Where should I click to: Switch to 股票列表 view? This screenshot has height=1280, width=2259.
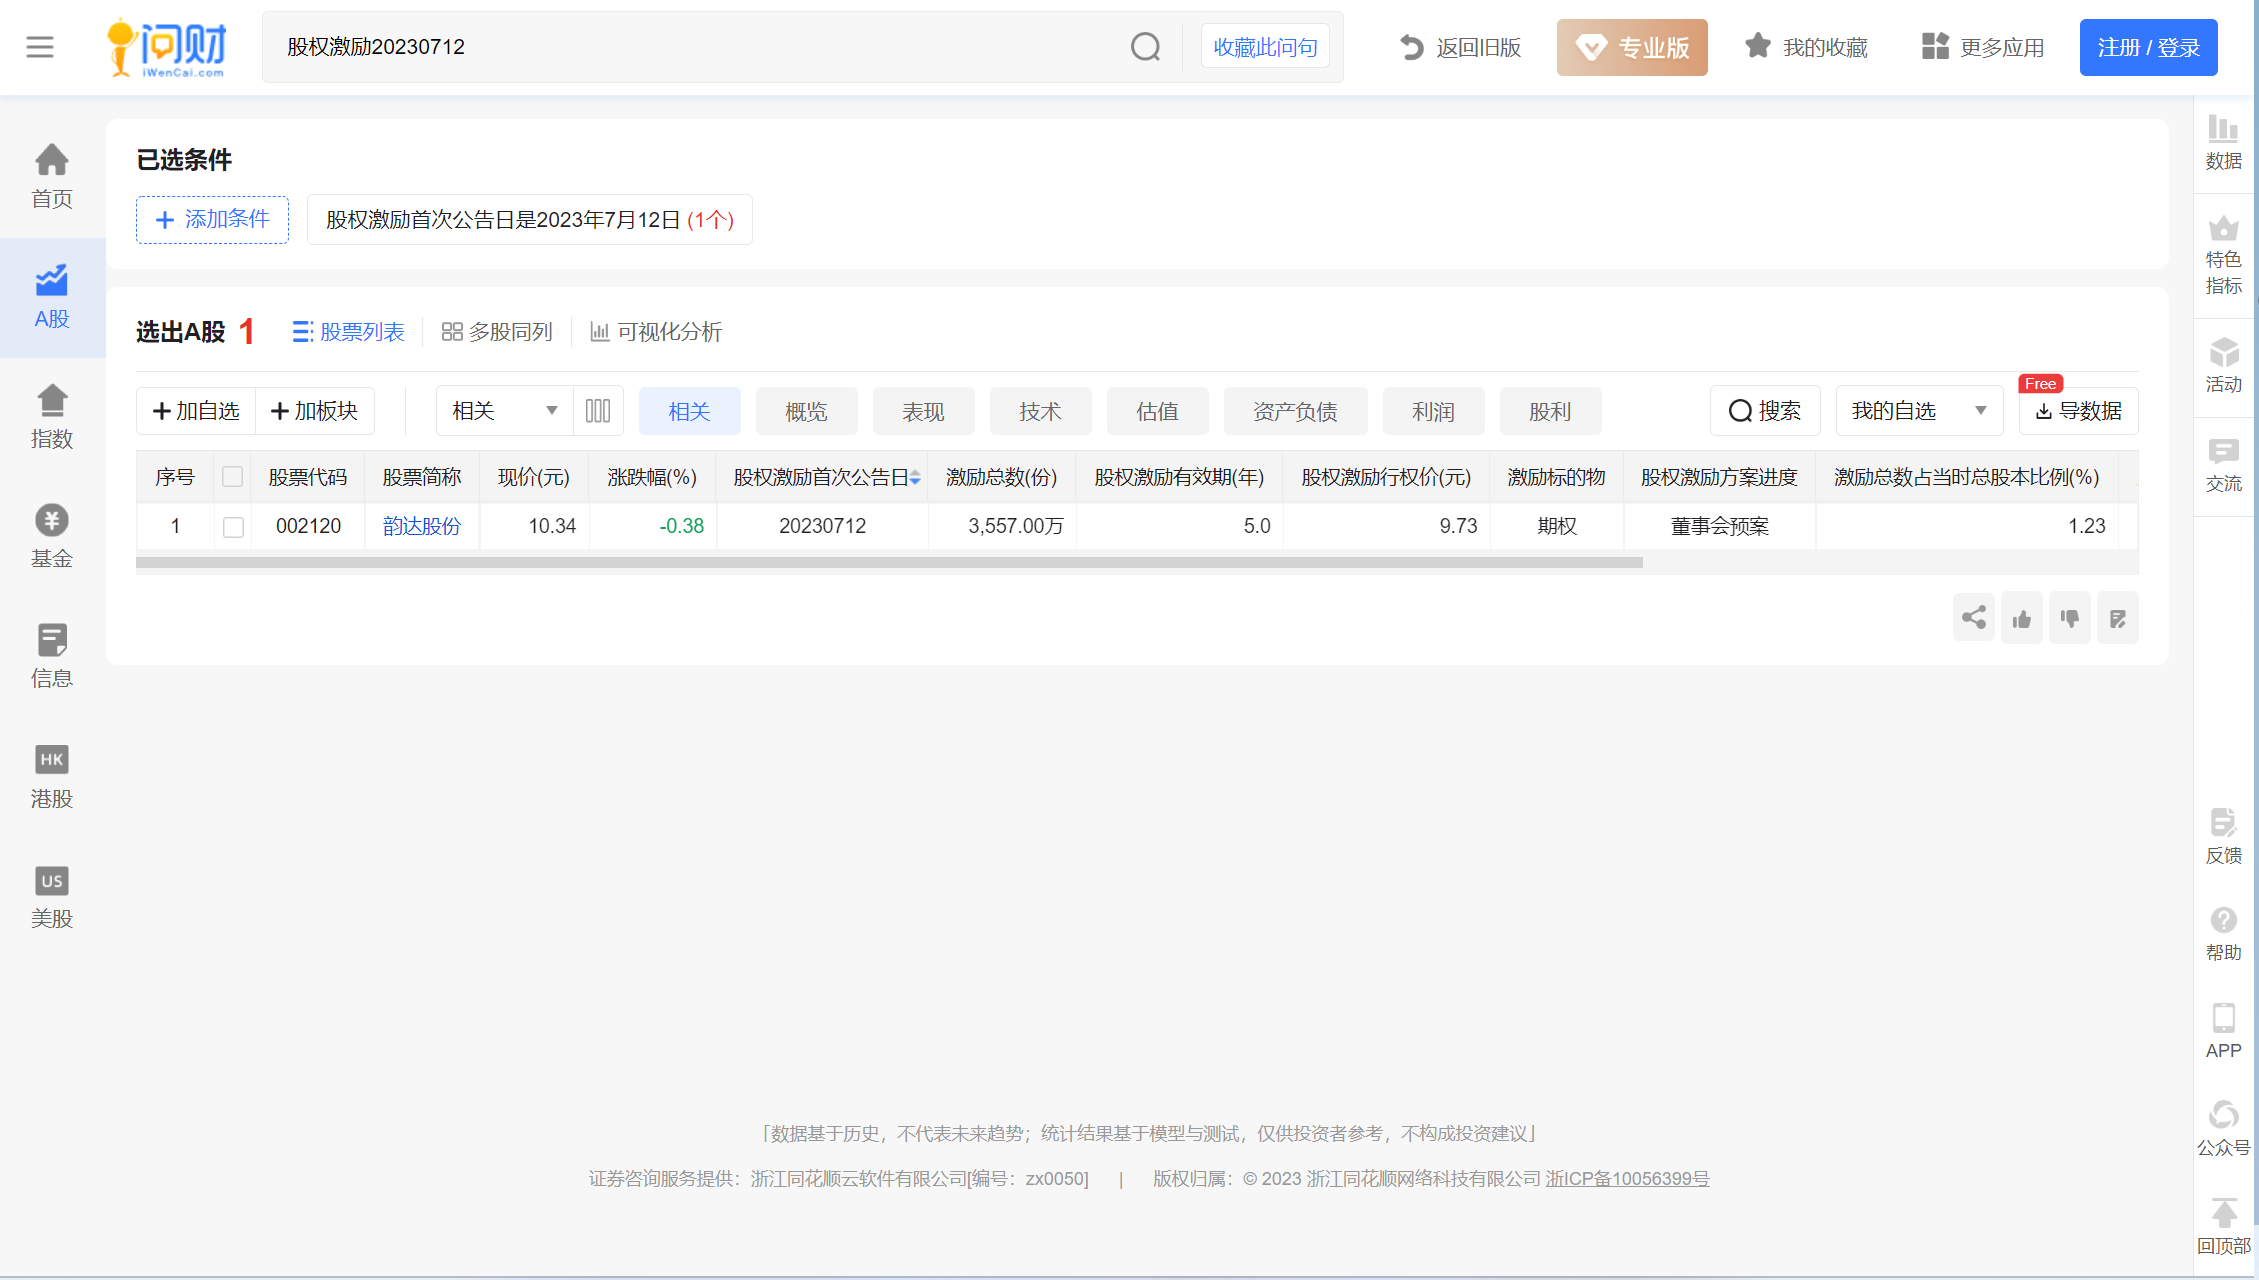348,332
